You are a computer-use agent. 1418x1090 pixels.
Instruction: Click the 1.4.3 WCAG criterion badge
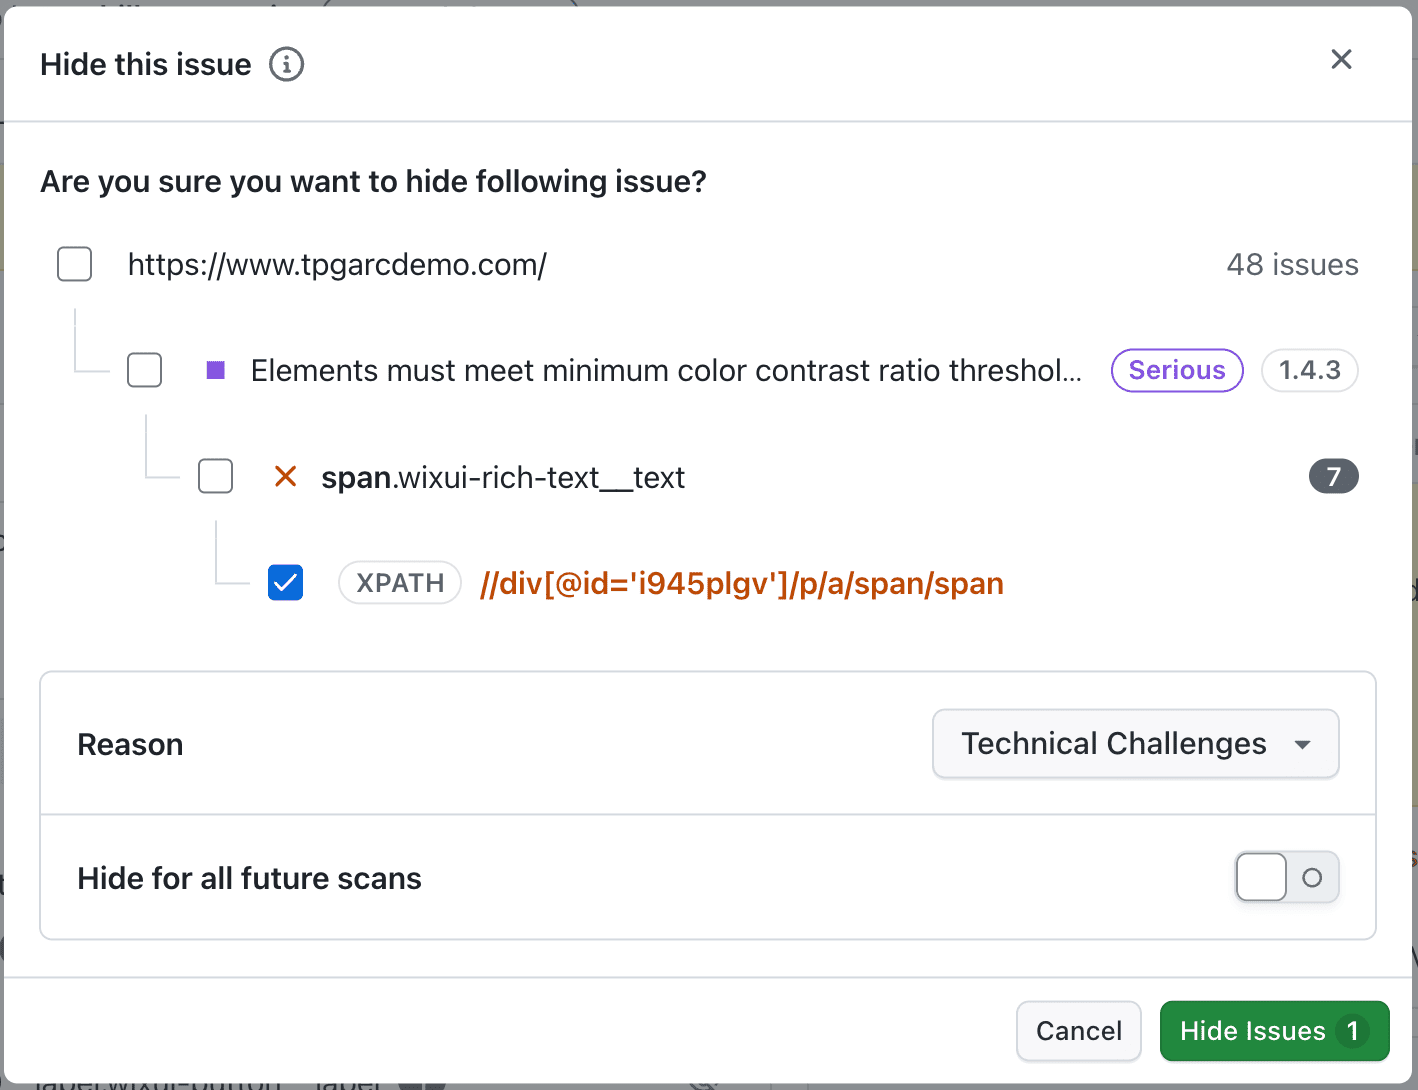(x=1310, y=370)
